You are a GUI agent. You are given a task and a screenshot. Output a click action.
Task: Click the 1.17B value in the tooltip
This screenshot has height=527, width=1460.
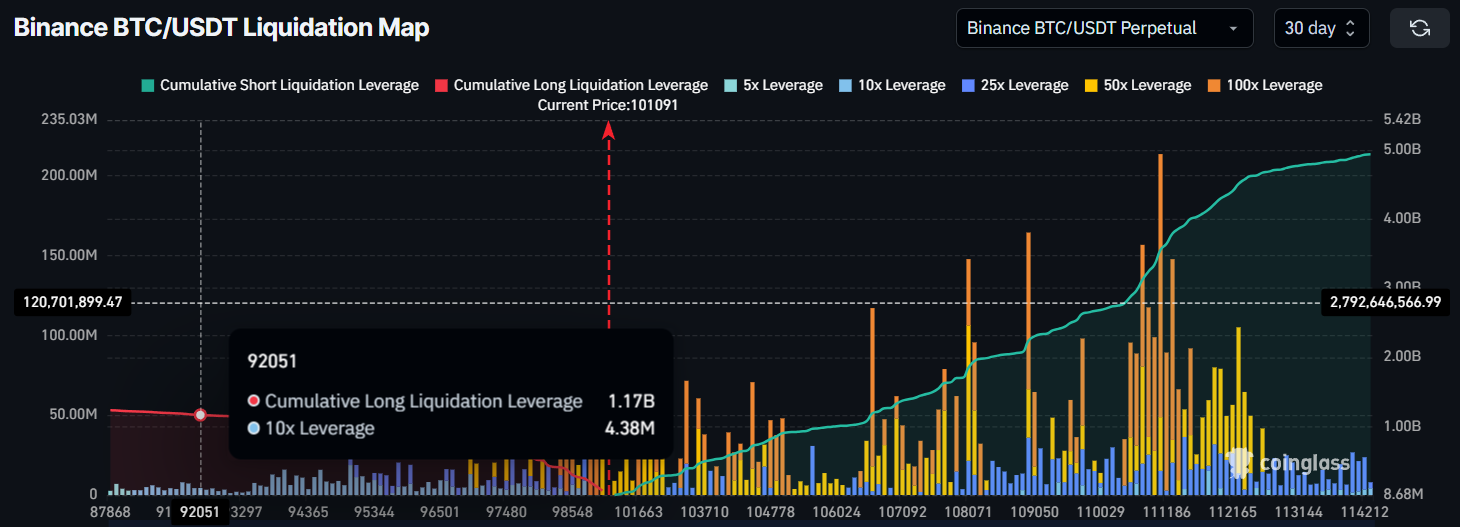(x=631, y=401)
